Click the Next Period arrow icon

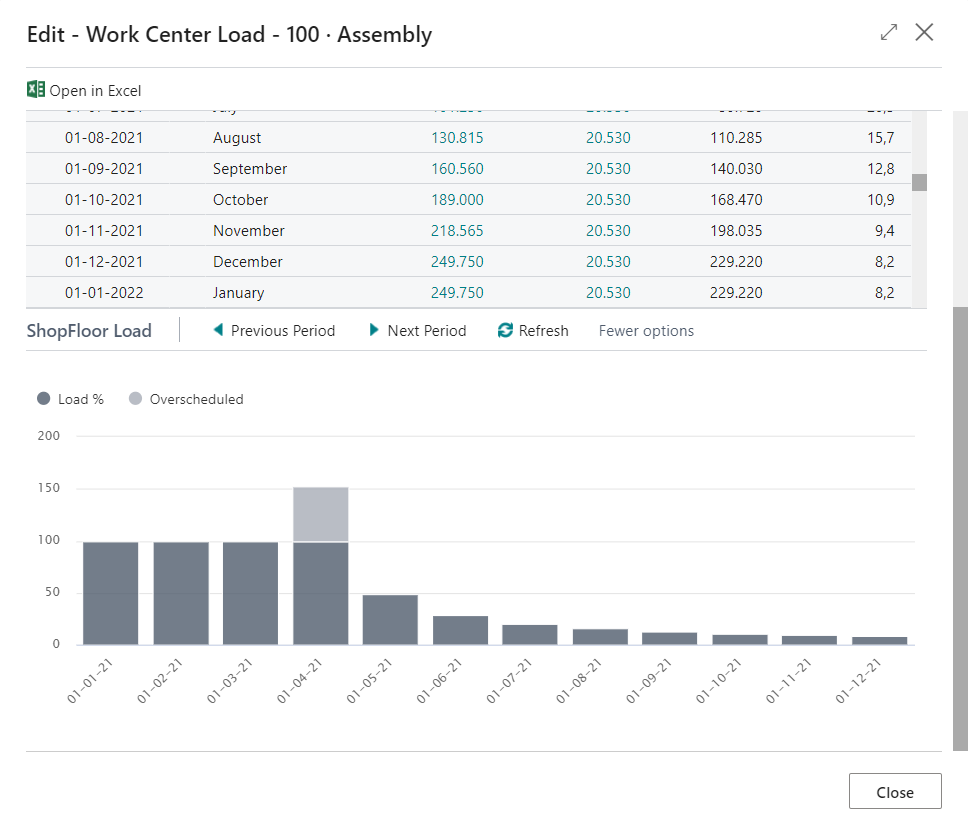pos(374,330)
